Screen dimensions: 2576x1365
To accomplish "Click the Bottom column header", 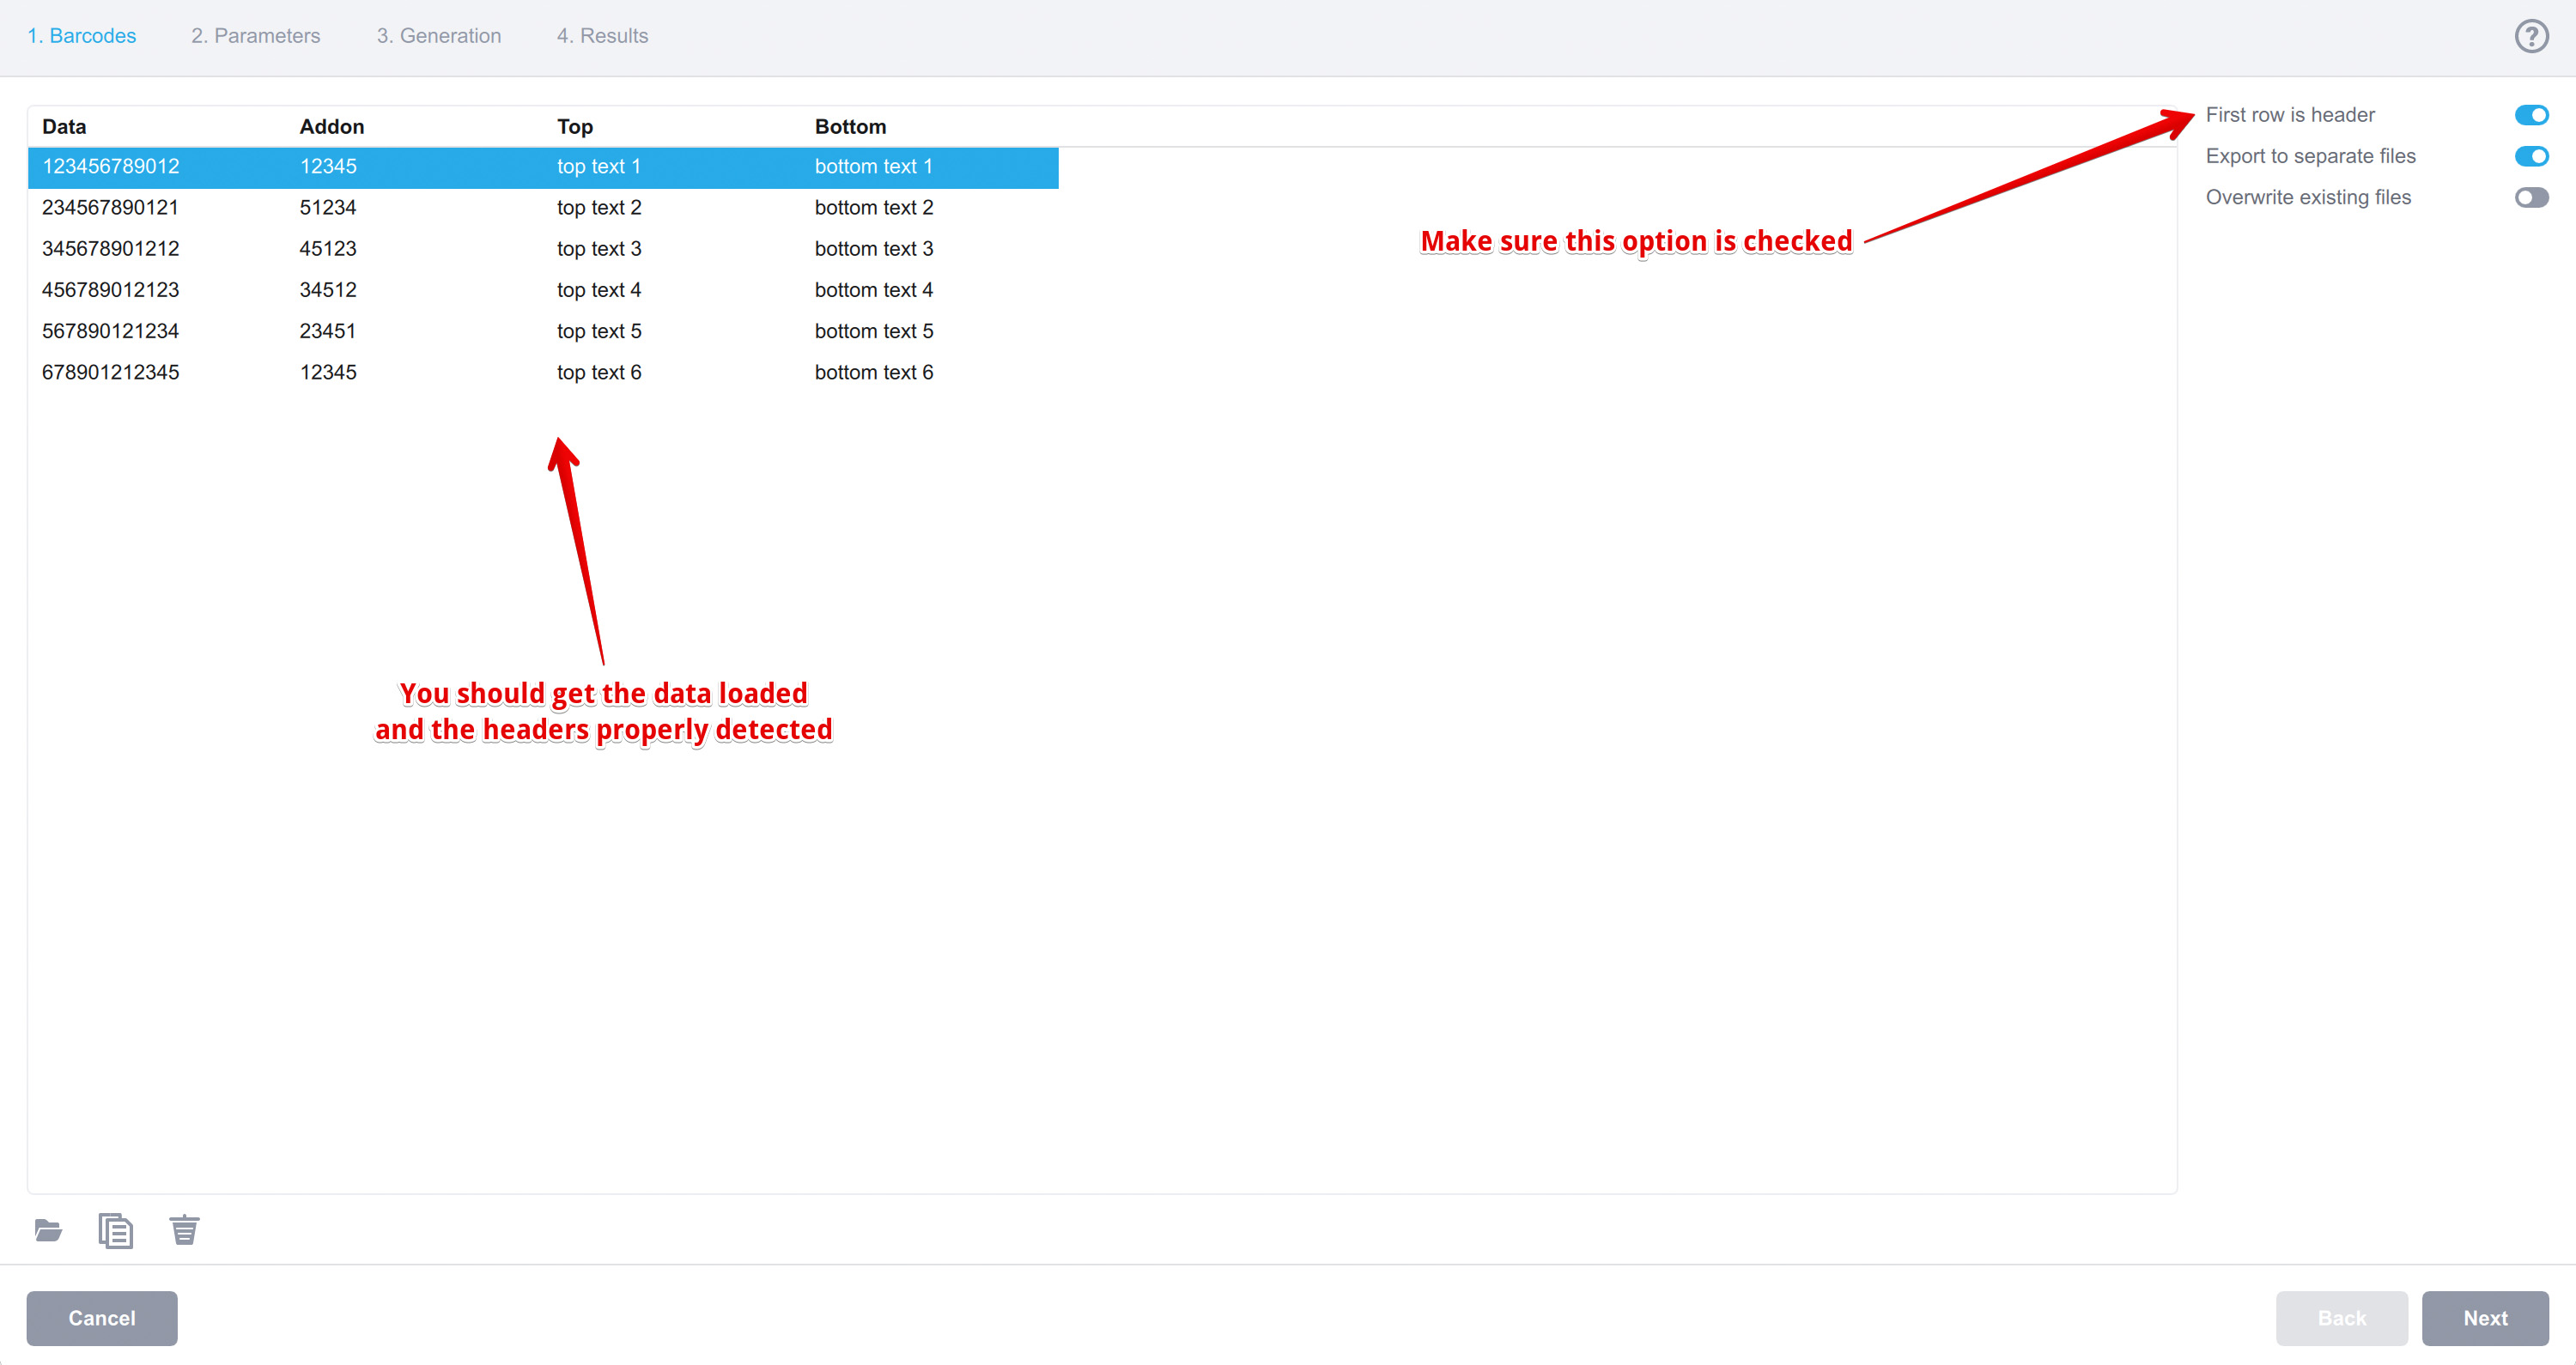I will (x=850, y=126).
